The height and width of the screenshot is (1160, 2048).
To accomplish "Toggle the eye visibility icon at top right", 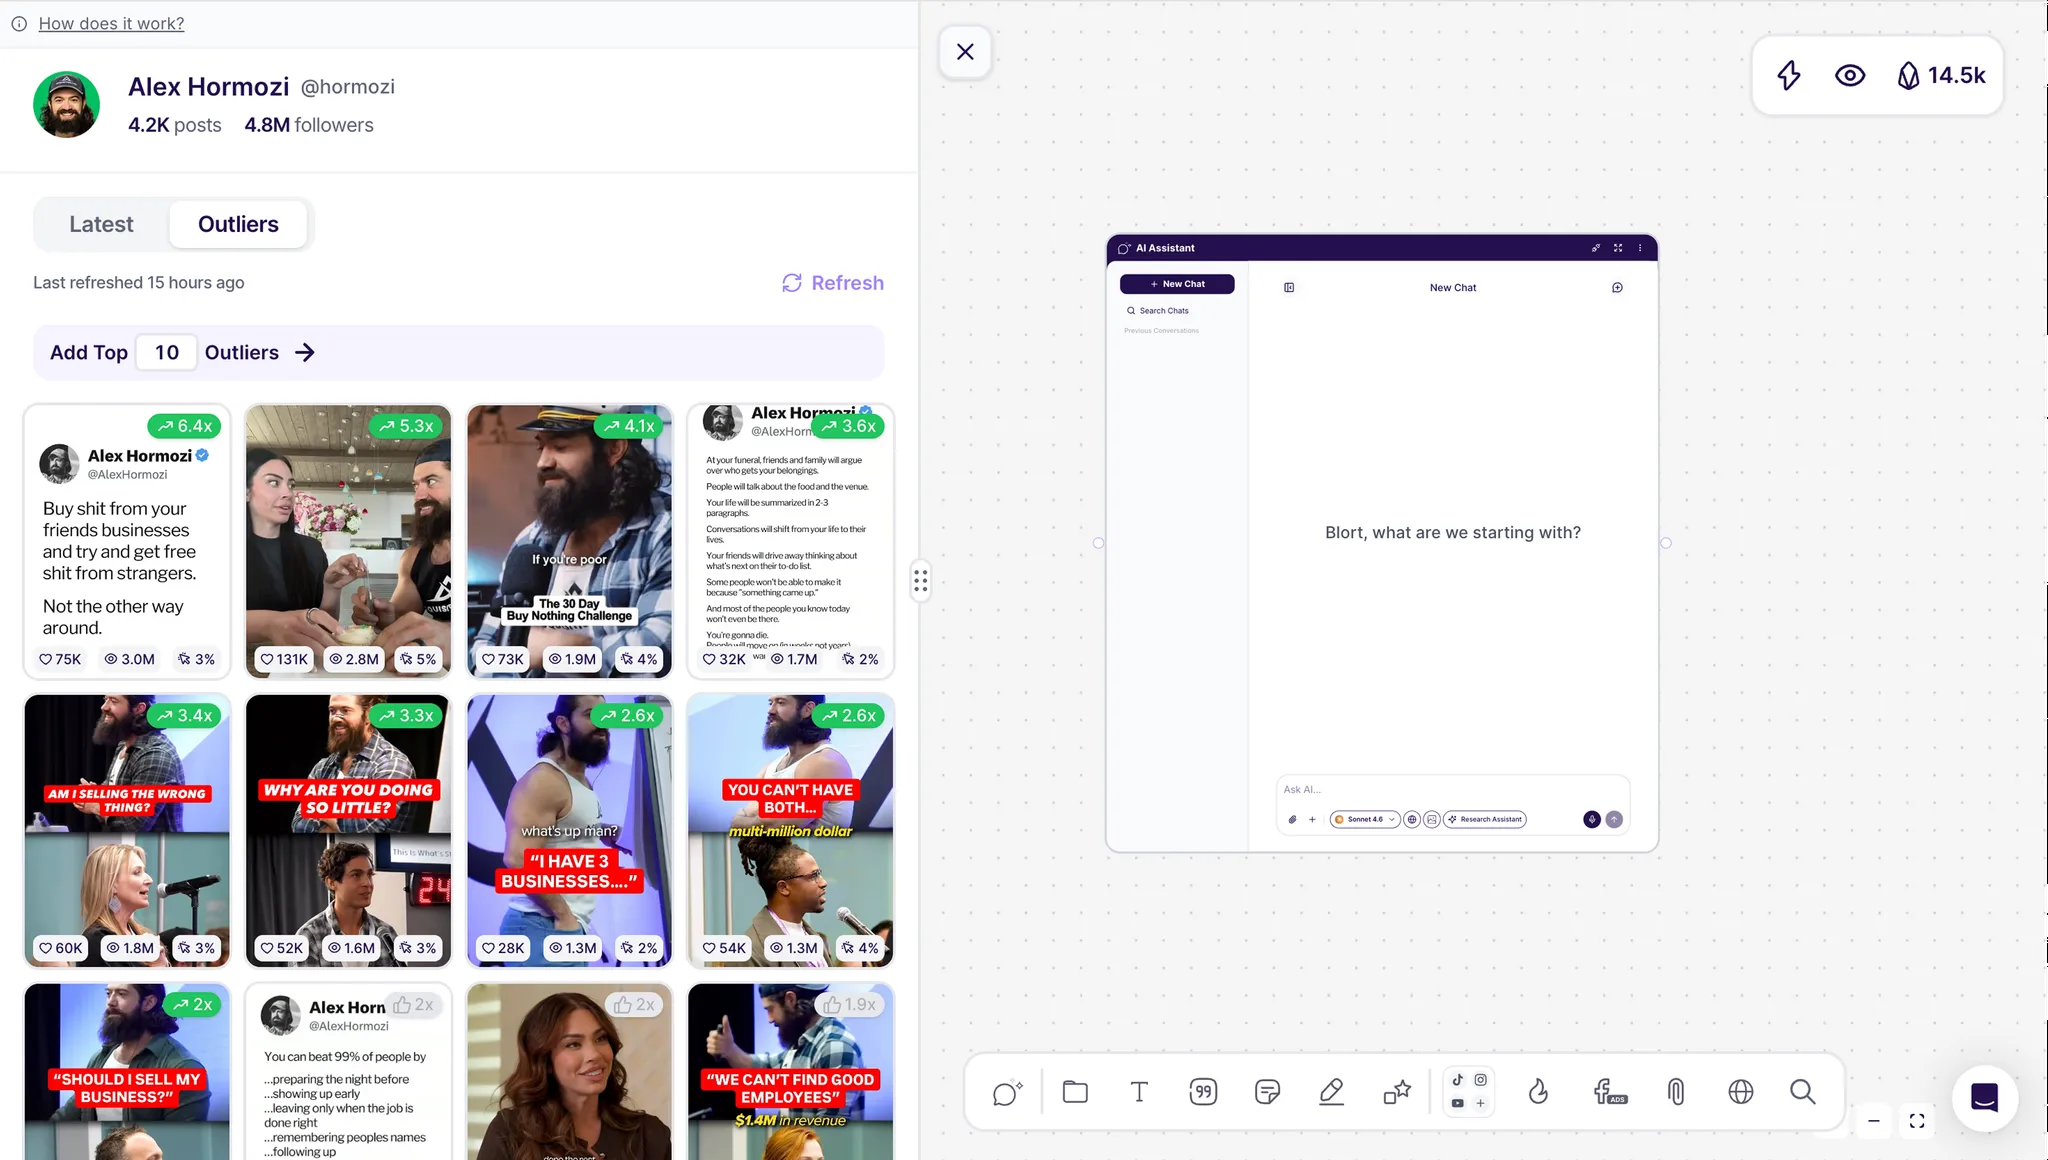I will [1850, 75].
